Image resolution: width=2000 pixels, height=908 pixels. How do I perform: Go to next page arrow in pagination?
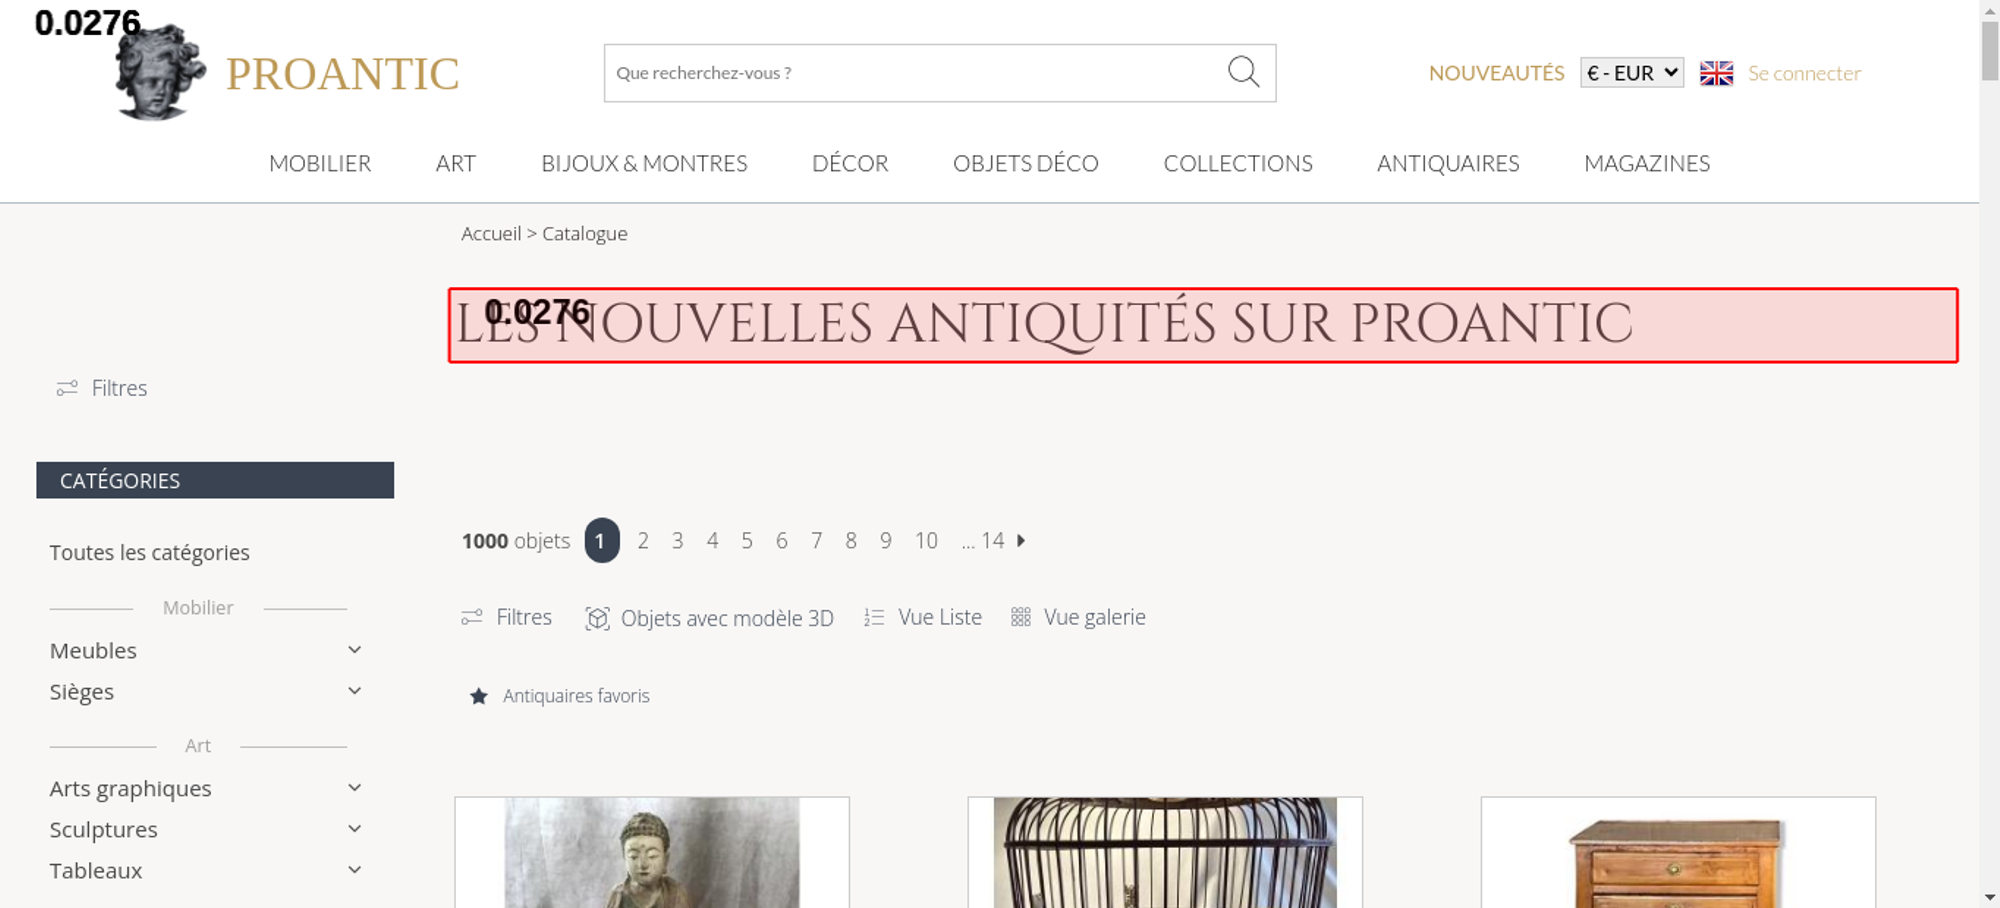[x=1021, y=541]
